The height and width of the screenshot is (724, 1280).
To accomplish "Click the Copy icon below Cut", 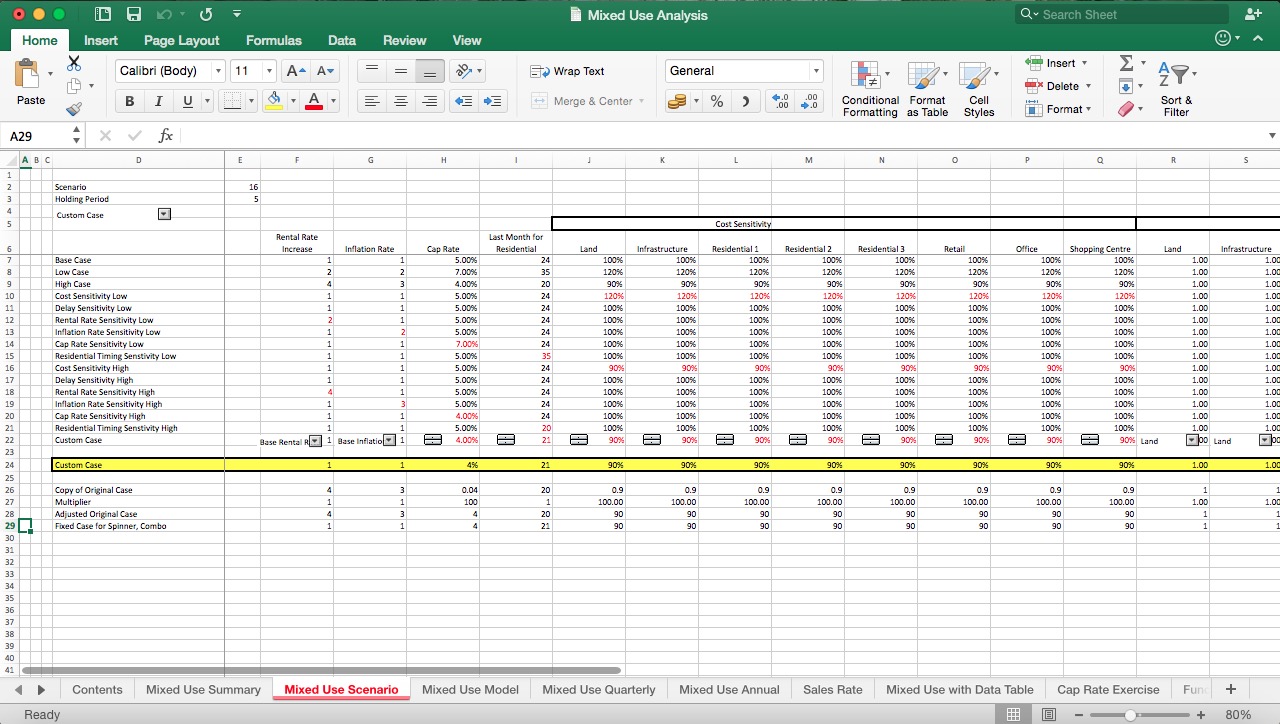I will tap(74, 88).
